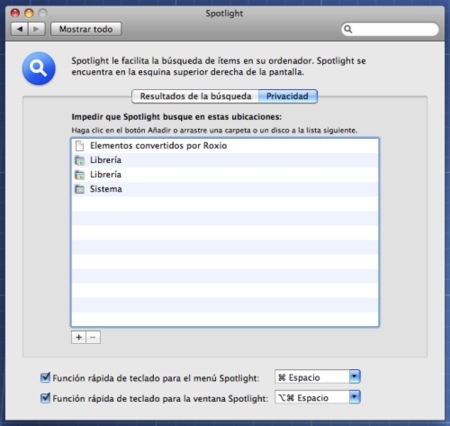
Task: Click the back navigation arrow
Action: [x=20, y=29]
